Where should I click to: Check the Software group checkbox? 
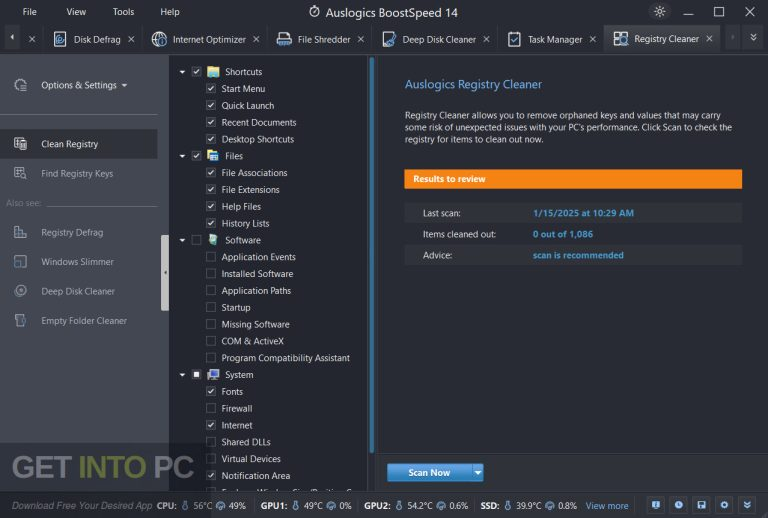coord(196,240)
